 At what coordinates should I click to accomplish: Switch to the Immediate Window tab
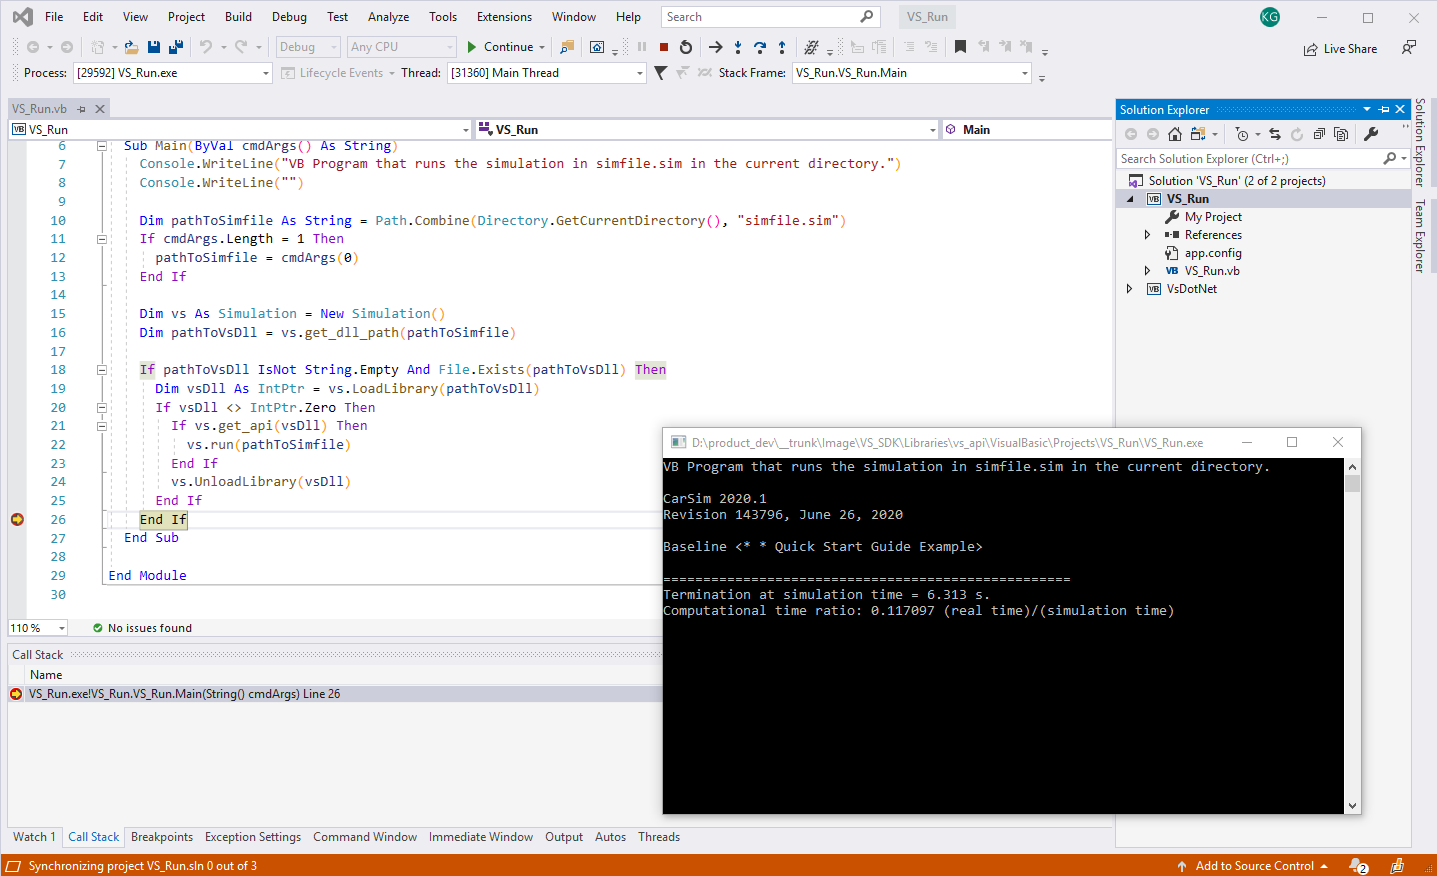[x=481, y=837]
